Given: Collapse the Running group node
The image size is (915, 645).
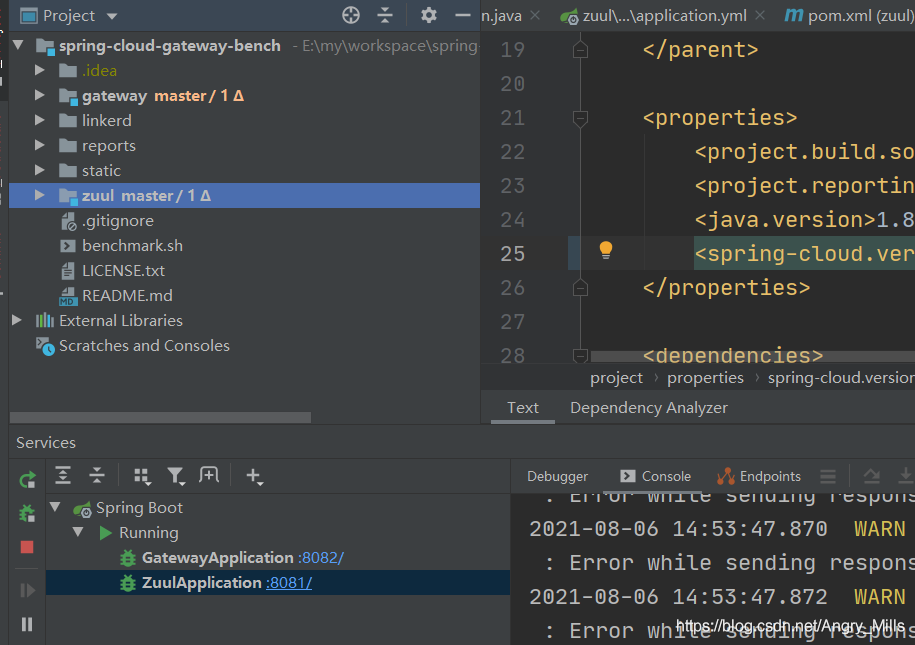Looking at the screenshot, I should click(78, 532).
